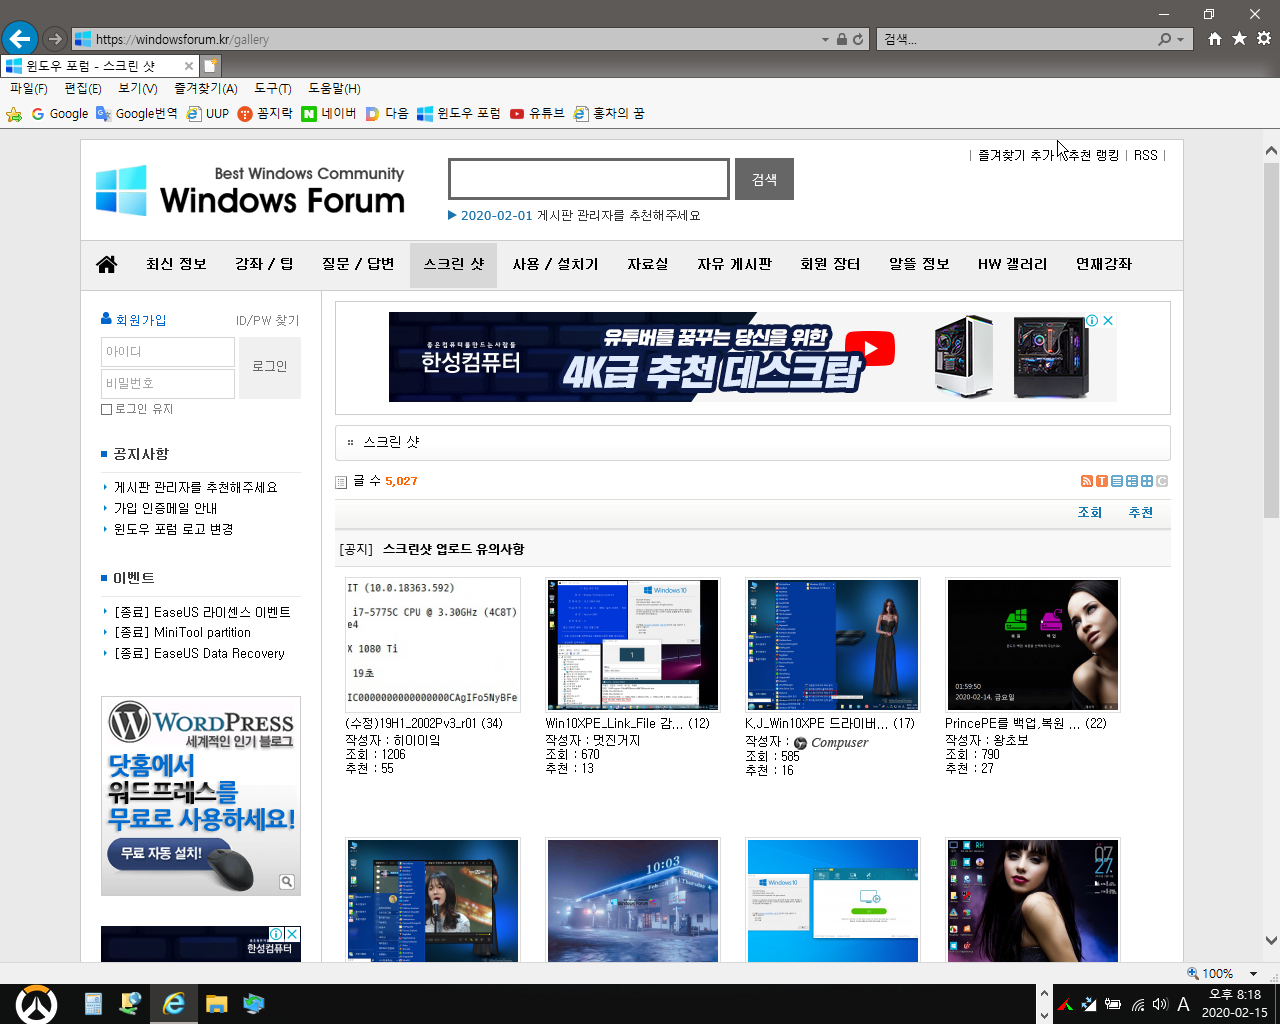Click the 로그인 button
The height and width of the screenshot is (1024, 1280).
[270, 367]
